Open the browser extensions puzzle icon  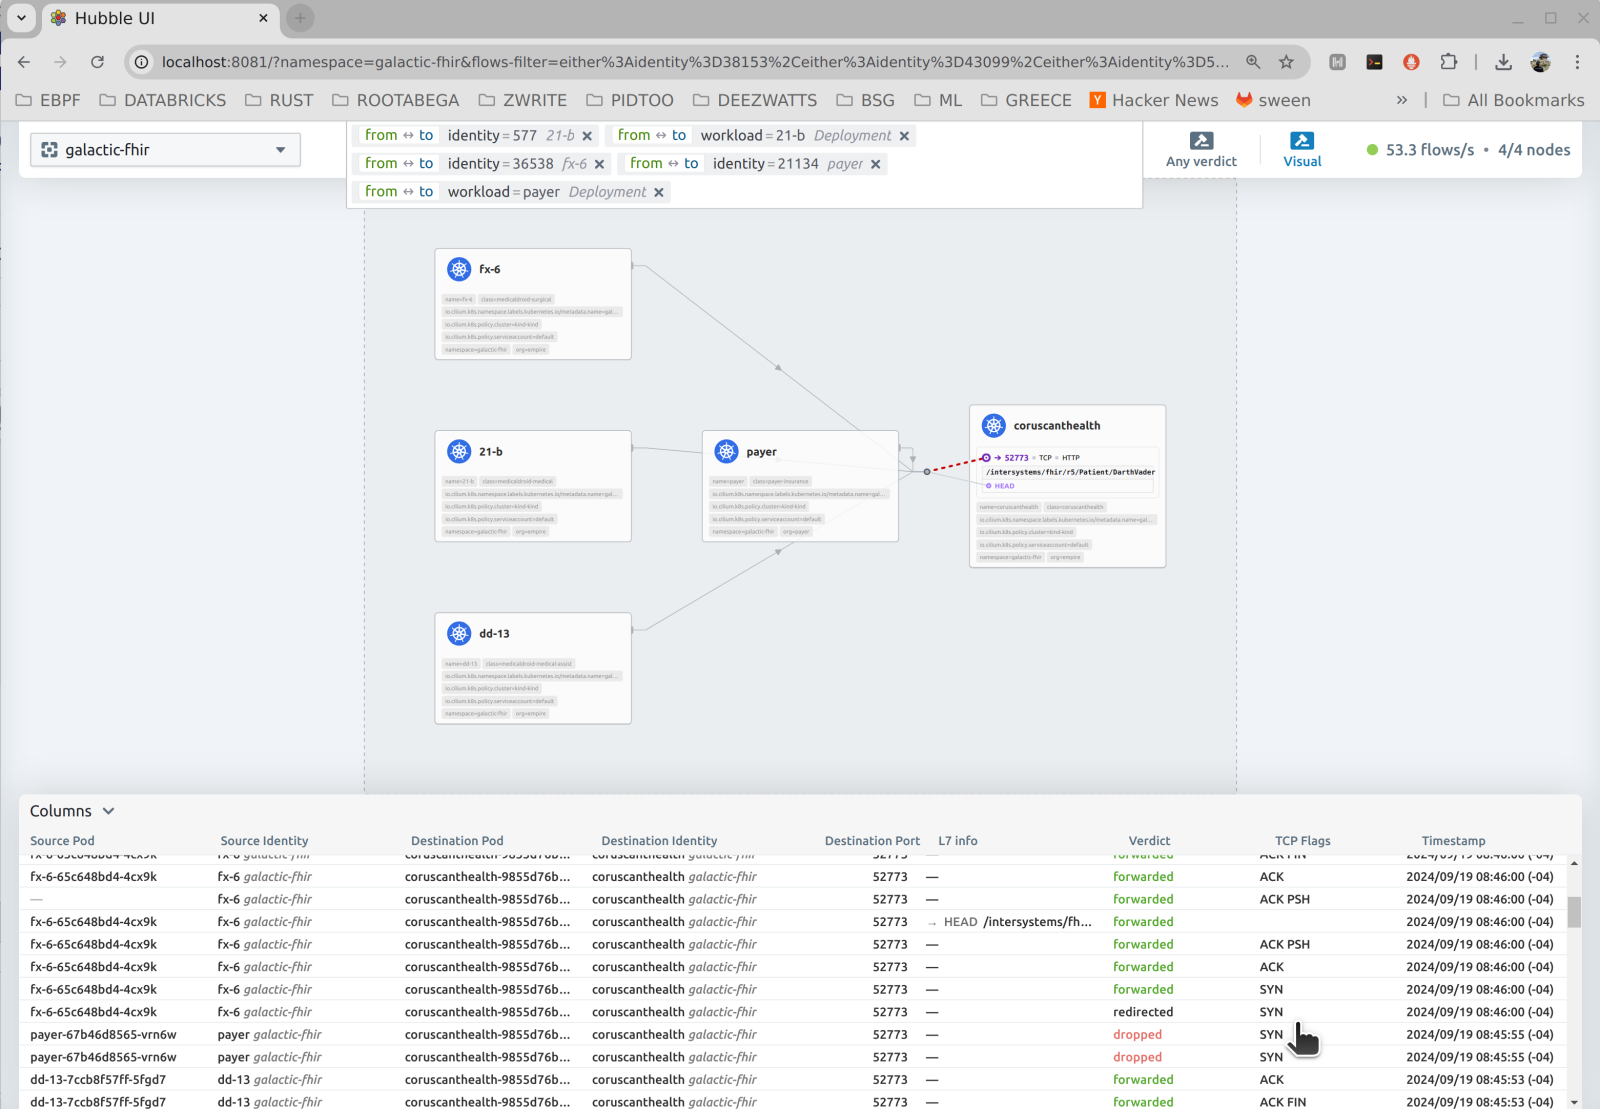(1448, 62)
